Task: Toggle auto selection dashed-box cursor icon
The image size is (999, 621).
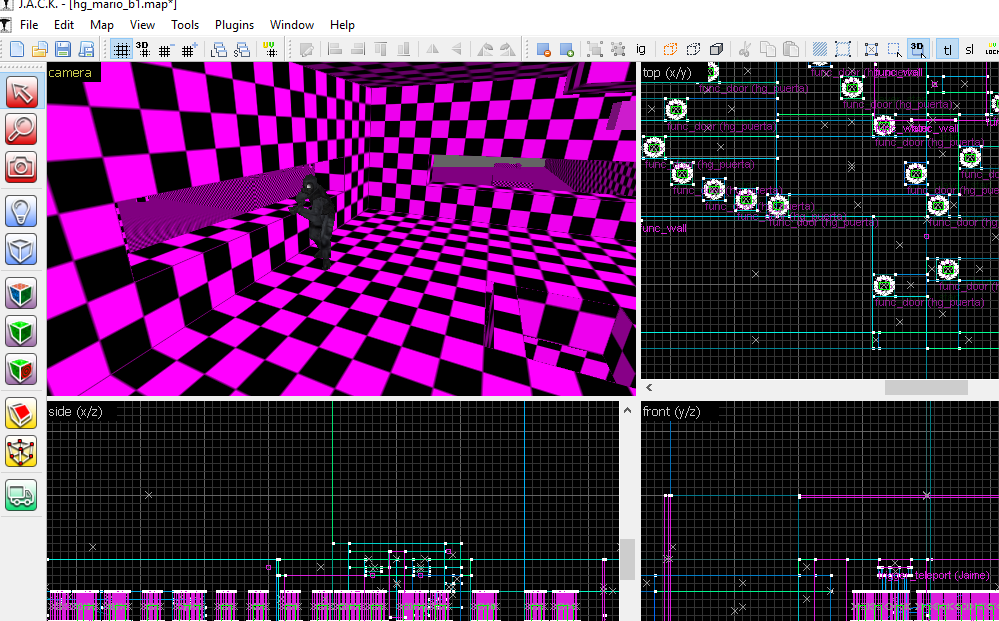Action: [x=895, y=49]
